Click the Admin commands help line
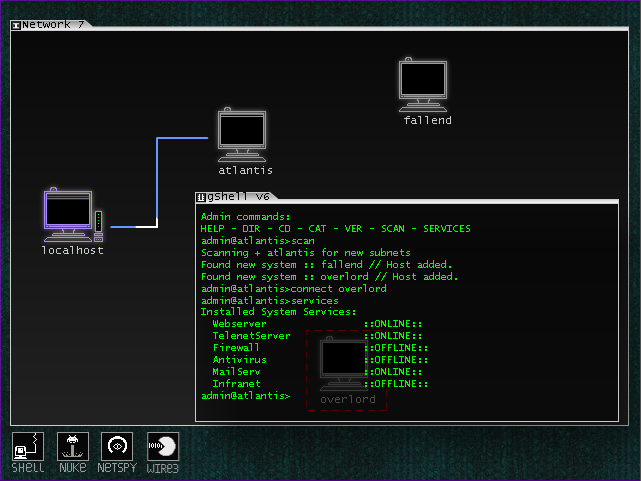The width and height of the screenshot is (641, 481). pos(245,217)
